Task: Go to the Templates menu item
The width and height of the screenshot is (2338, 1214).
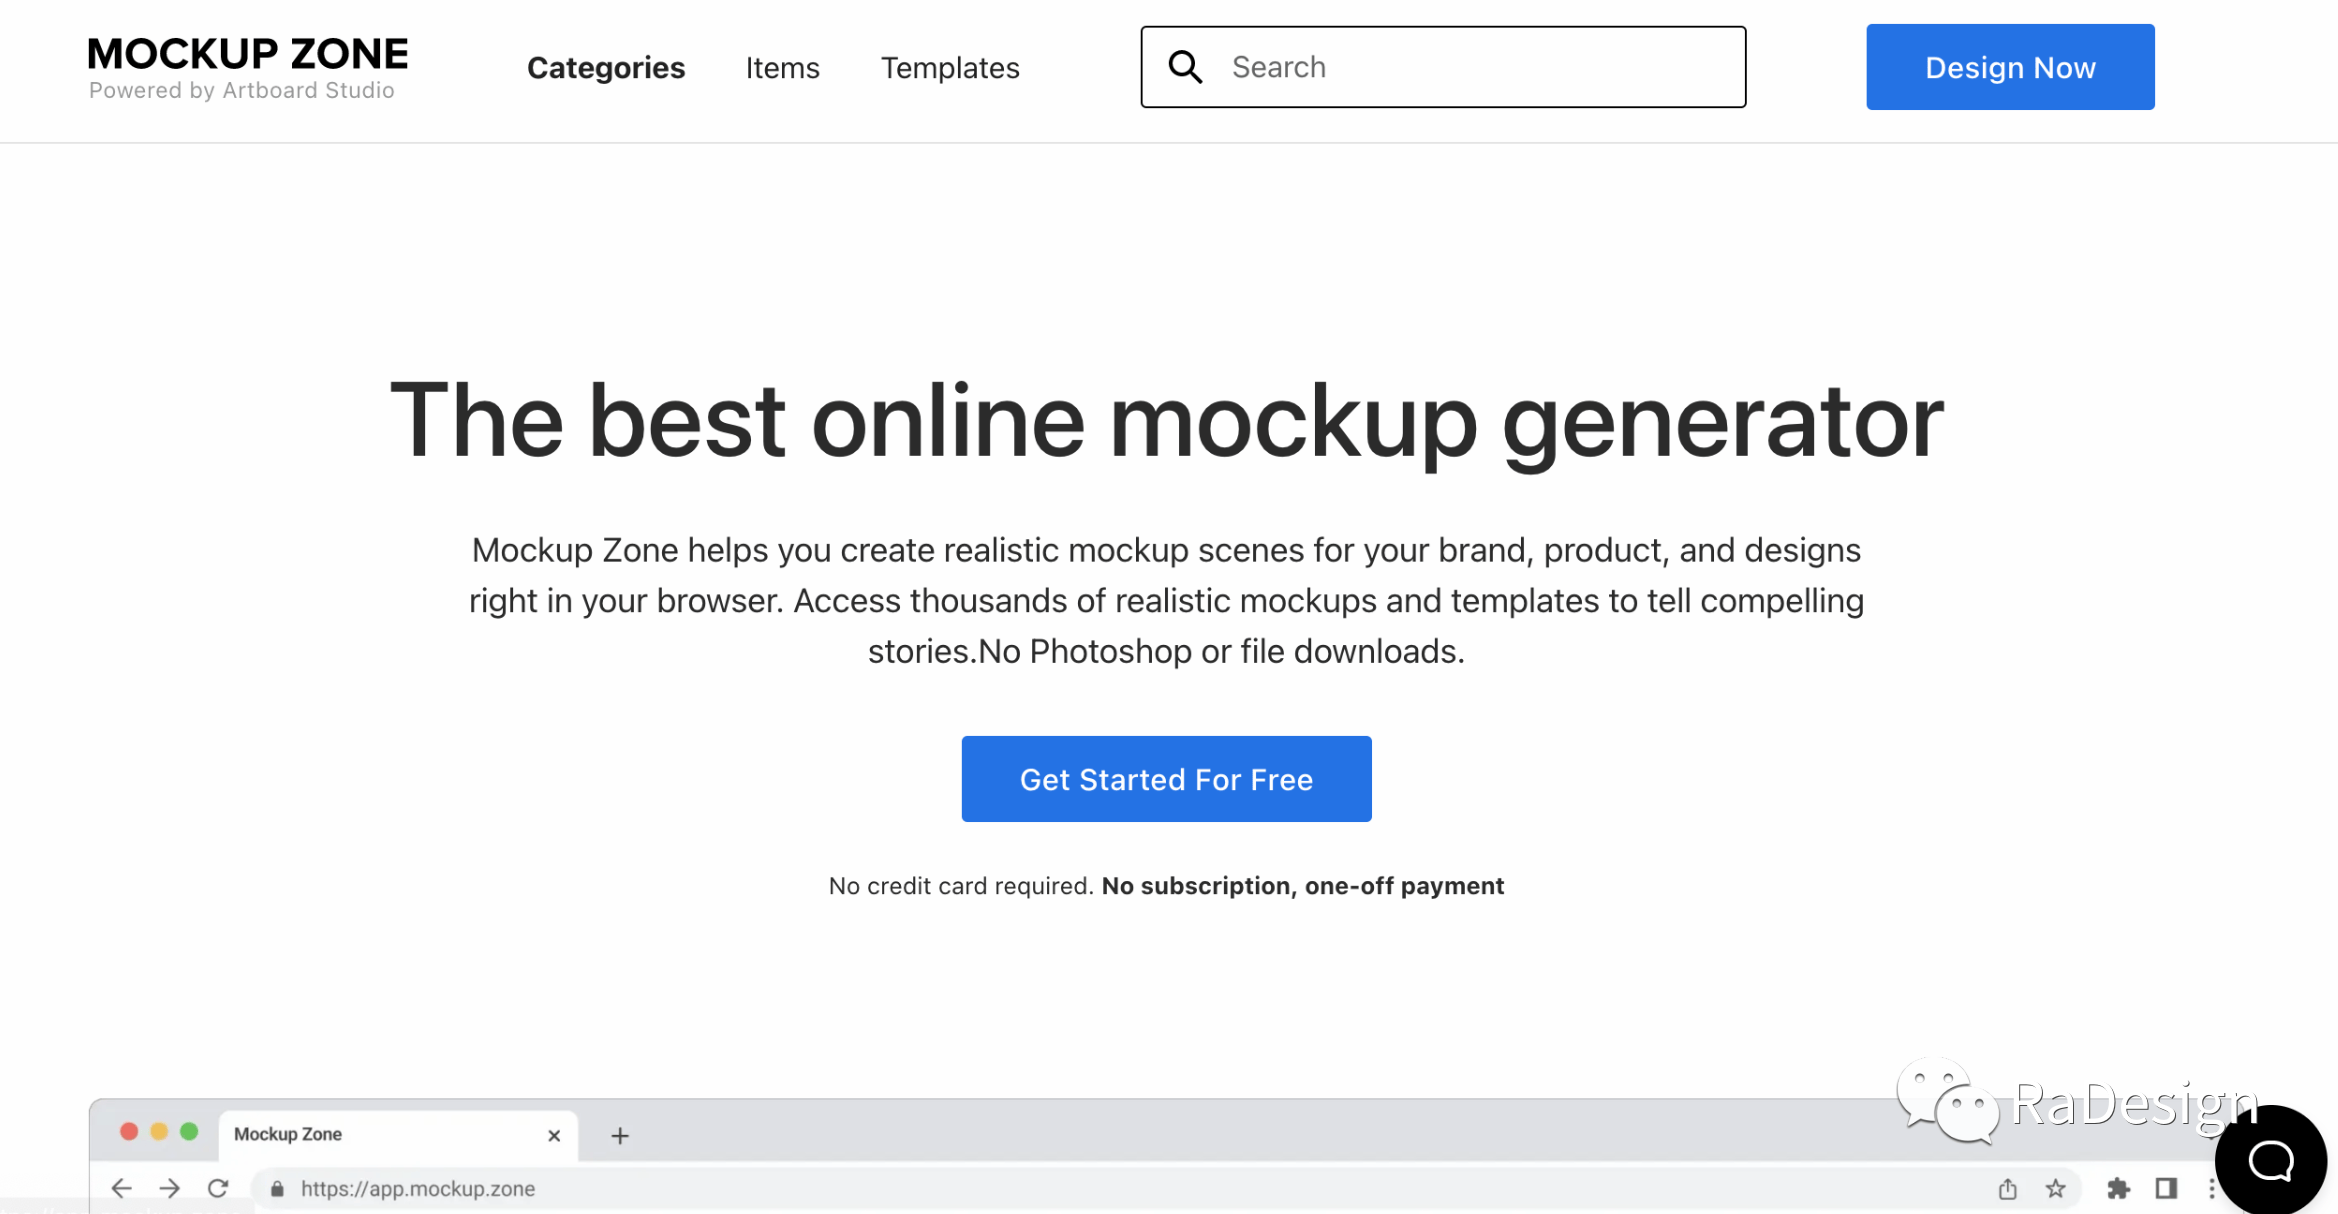Action: coord(950,67)
